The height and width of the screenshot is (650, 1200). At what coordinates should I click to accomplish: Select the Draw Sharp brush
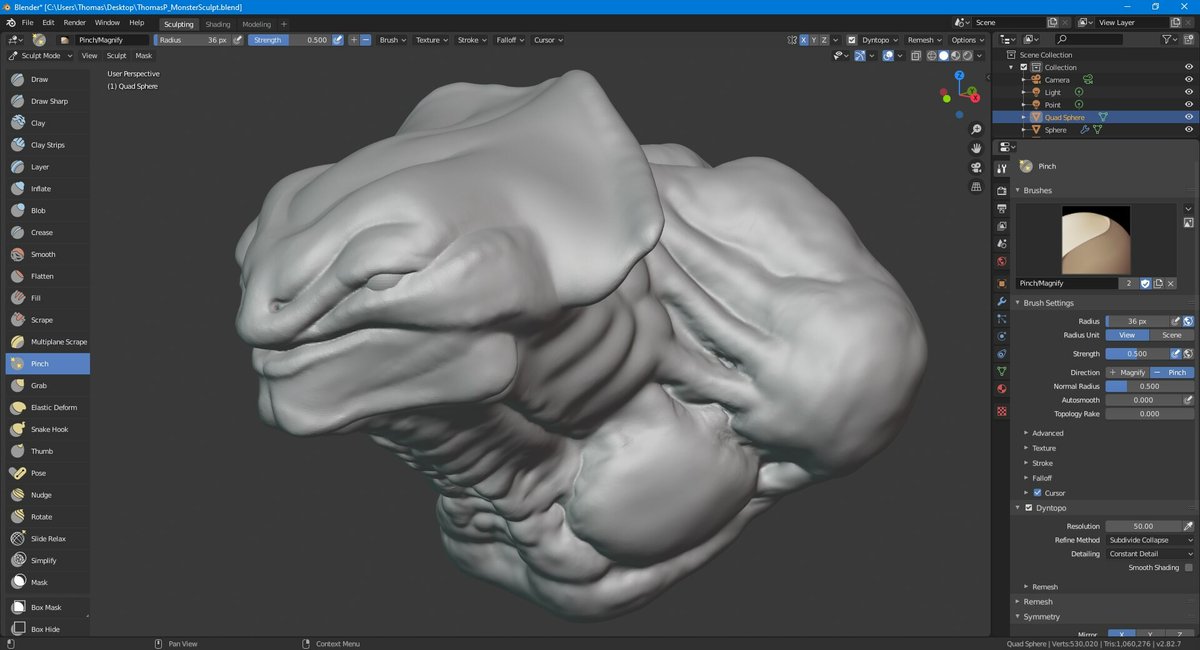pos(47,101)
